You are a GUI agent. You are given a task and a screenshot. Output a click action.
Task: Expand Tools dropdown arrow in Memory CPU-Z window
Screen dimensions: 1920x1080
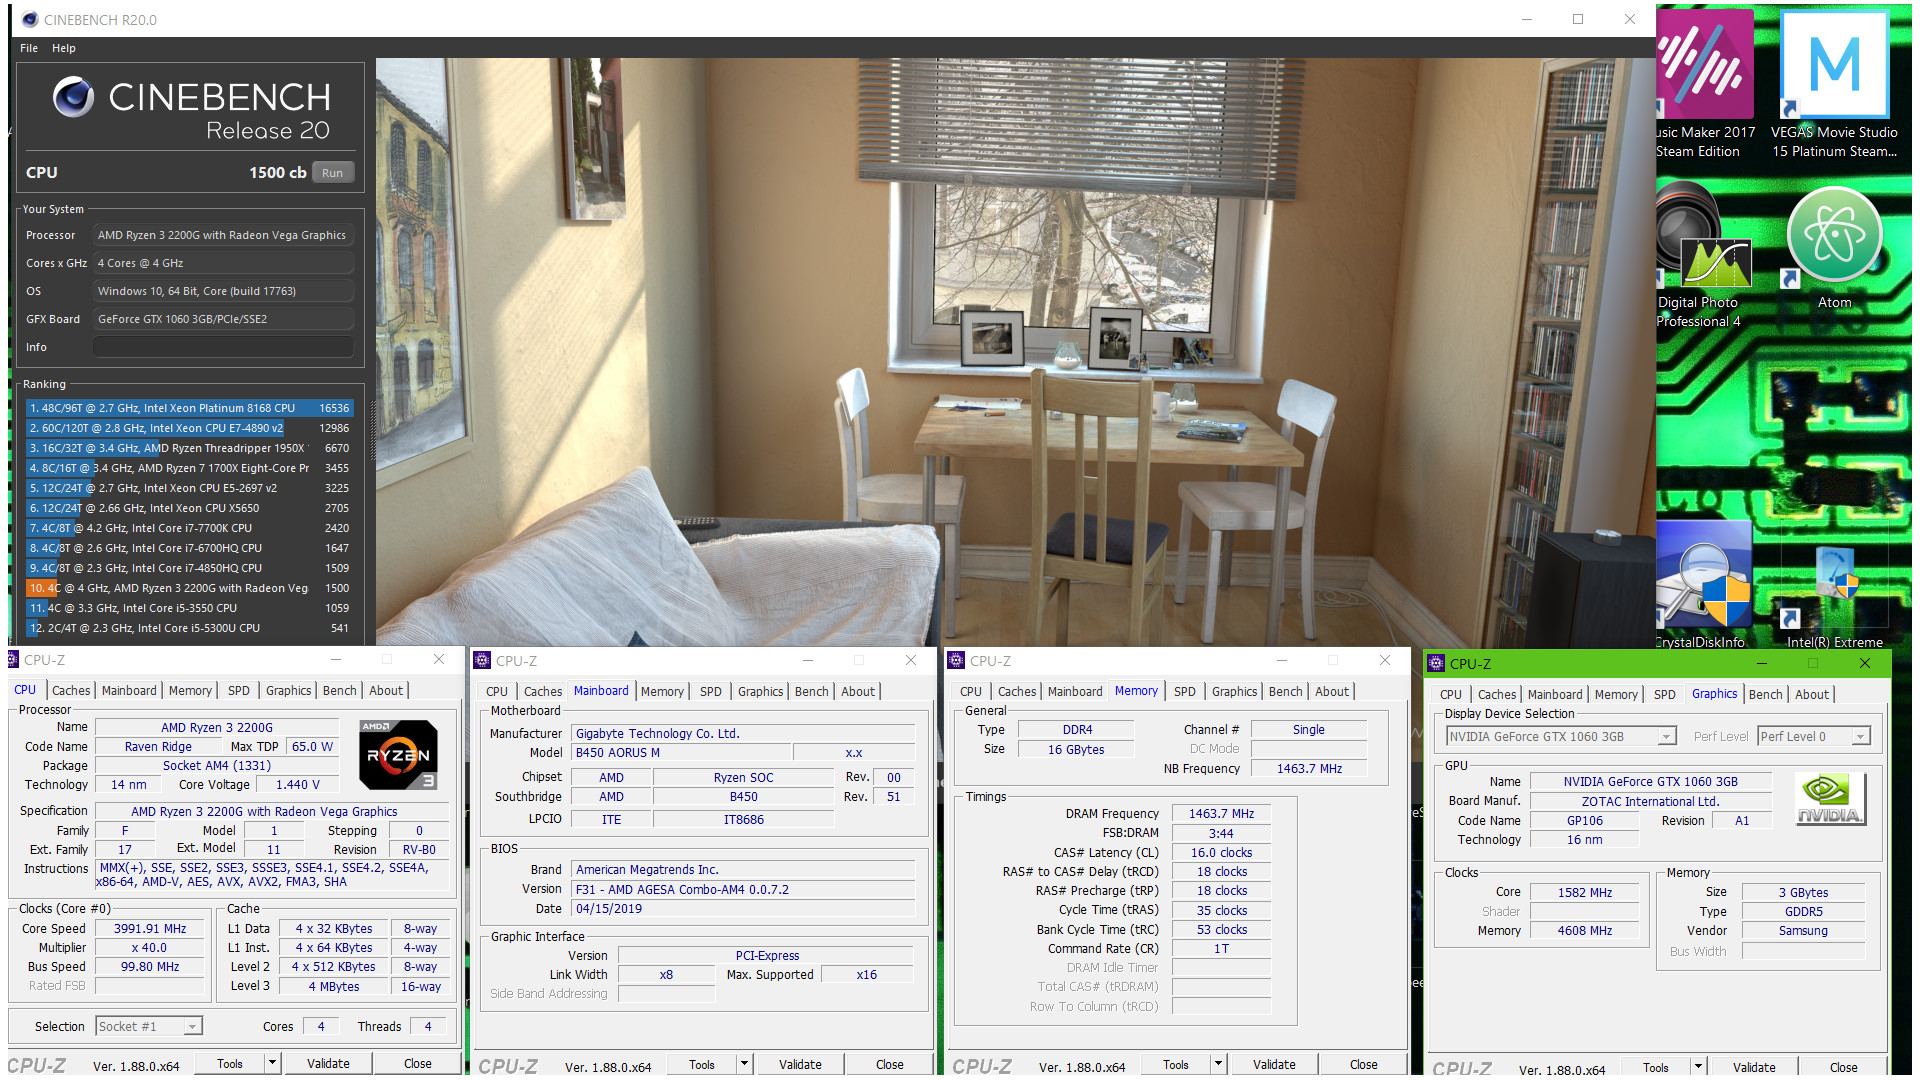coord(1218,1064)
